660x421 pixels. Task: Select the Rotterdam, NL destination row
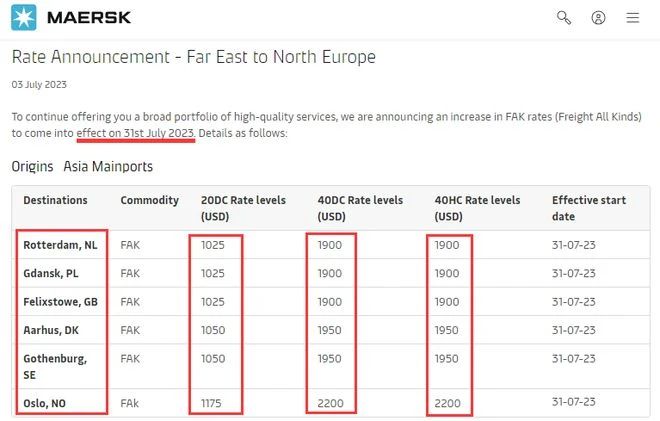(x=330, y=245)
